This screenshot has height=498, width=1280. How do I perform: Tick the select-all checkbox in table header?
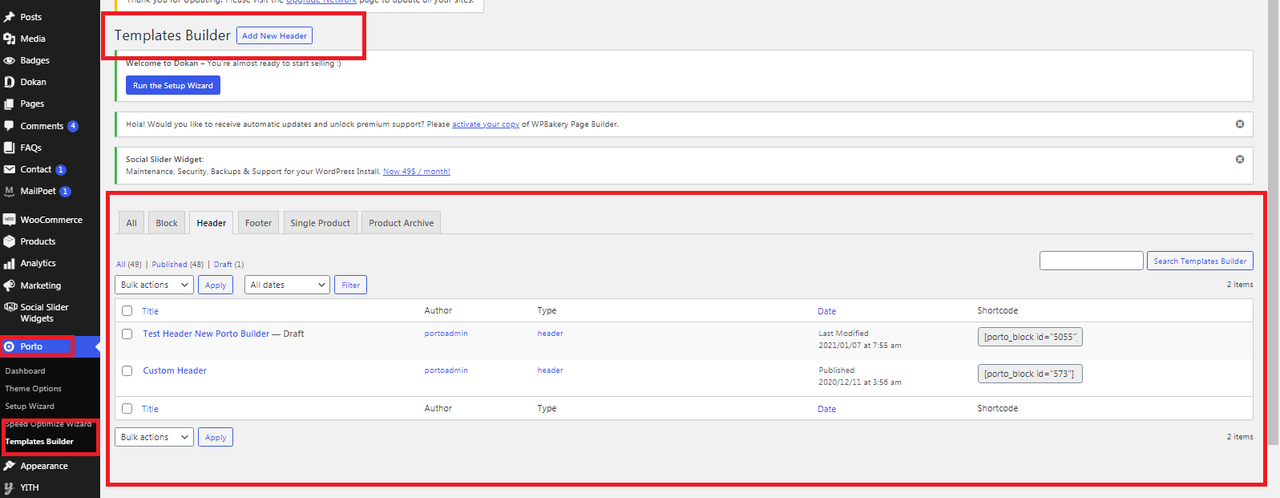click(x=127, y=311)
